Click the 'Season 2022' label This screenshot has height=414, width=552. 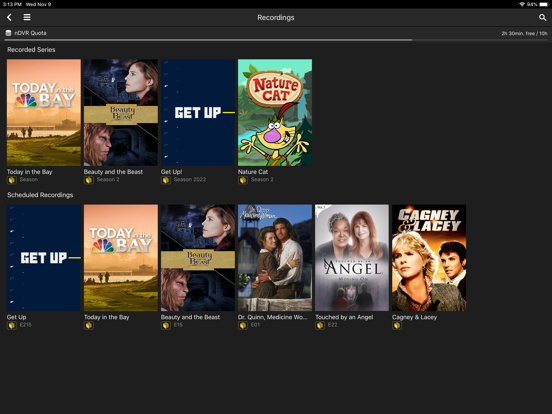click(190, 180)
